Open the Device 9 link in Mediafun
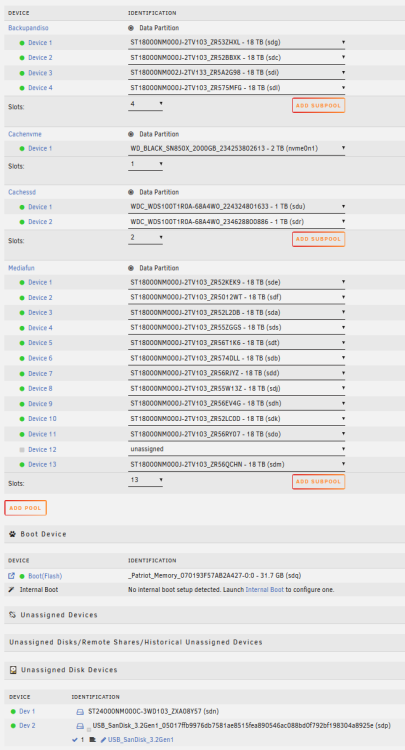 coord(40,404)
